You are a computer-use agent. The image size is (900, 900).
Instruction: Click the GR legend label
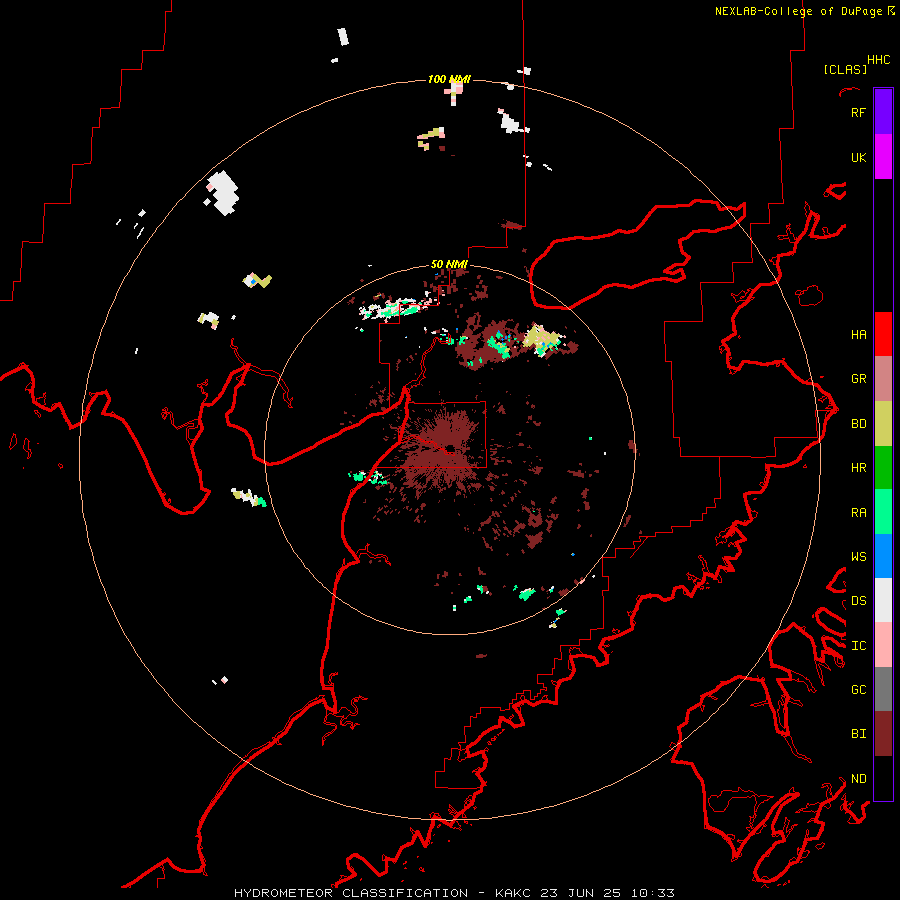(x=858, y=379)
